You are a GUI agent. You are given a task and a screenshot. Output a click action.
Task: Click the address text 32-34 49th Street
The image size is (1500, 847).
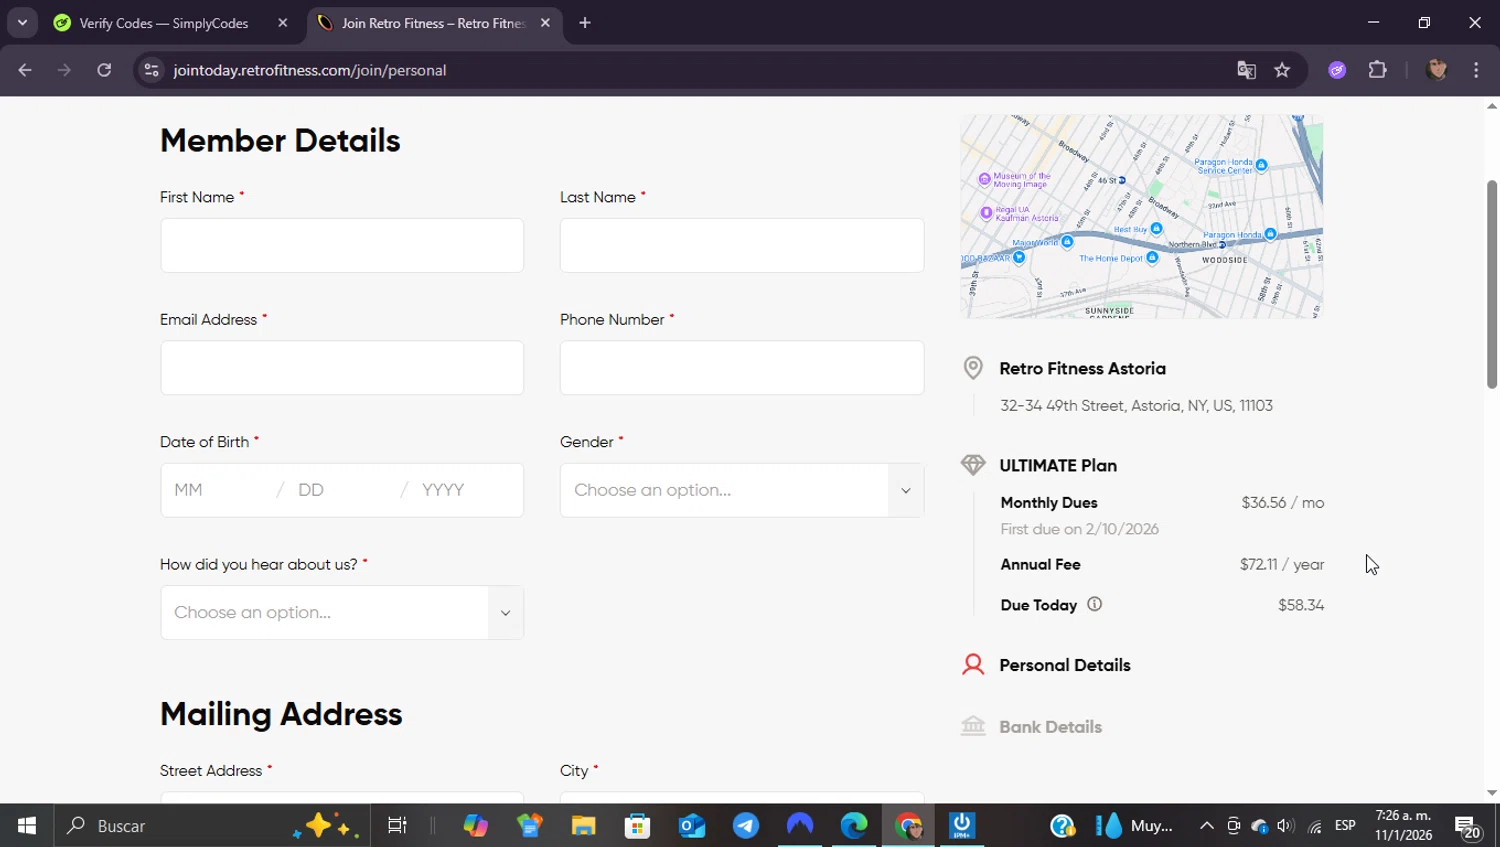pyautogui.click(x=1137, y=406)
